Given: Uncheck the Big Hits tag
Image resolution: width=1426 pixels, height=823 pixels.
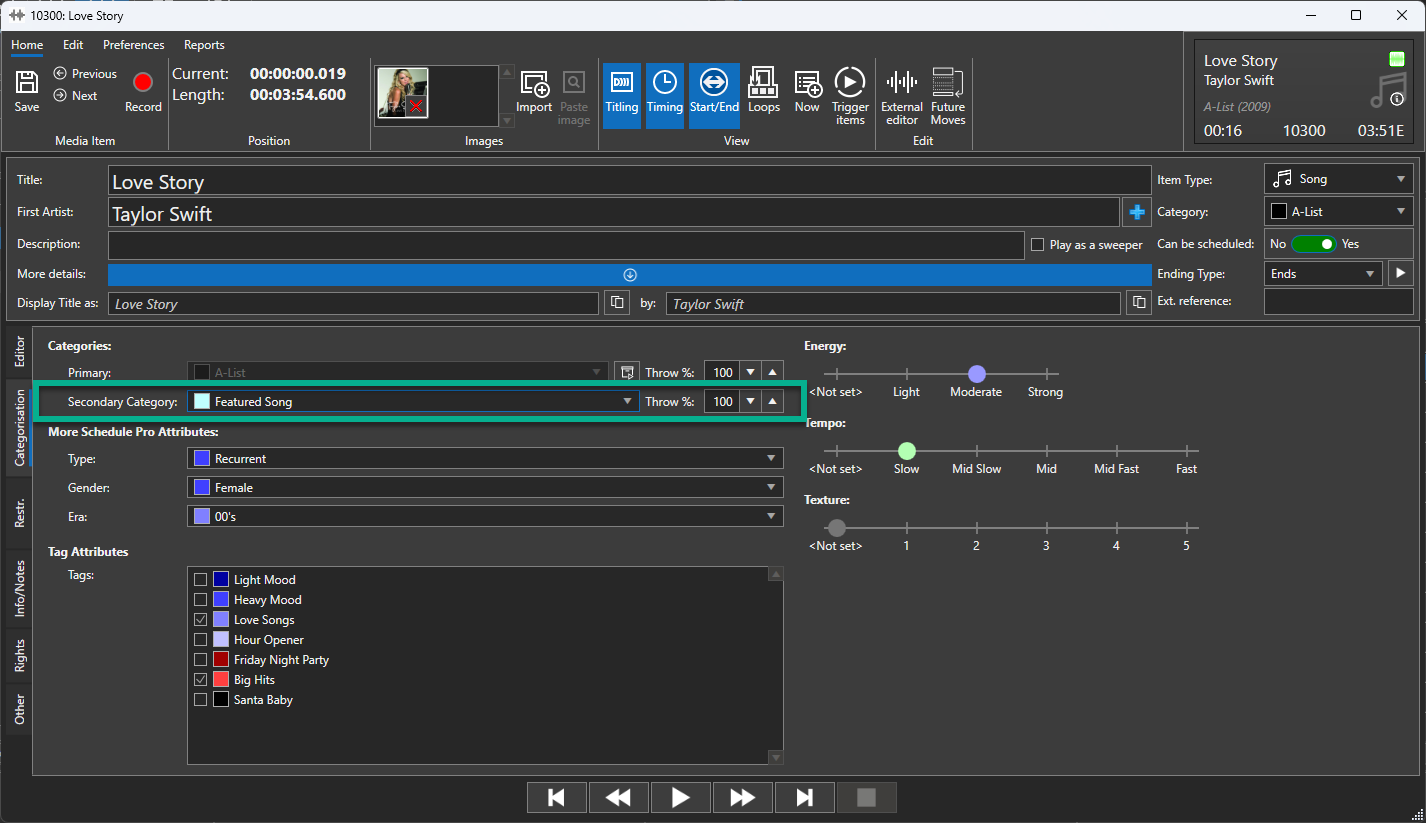Looking at the screenshot, I should [201, 680].
